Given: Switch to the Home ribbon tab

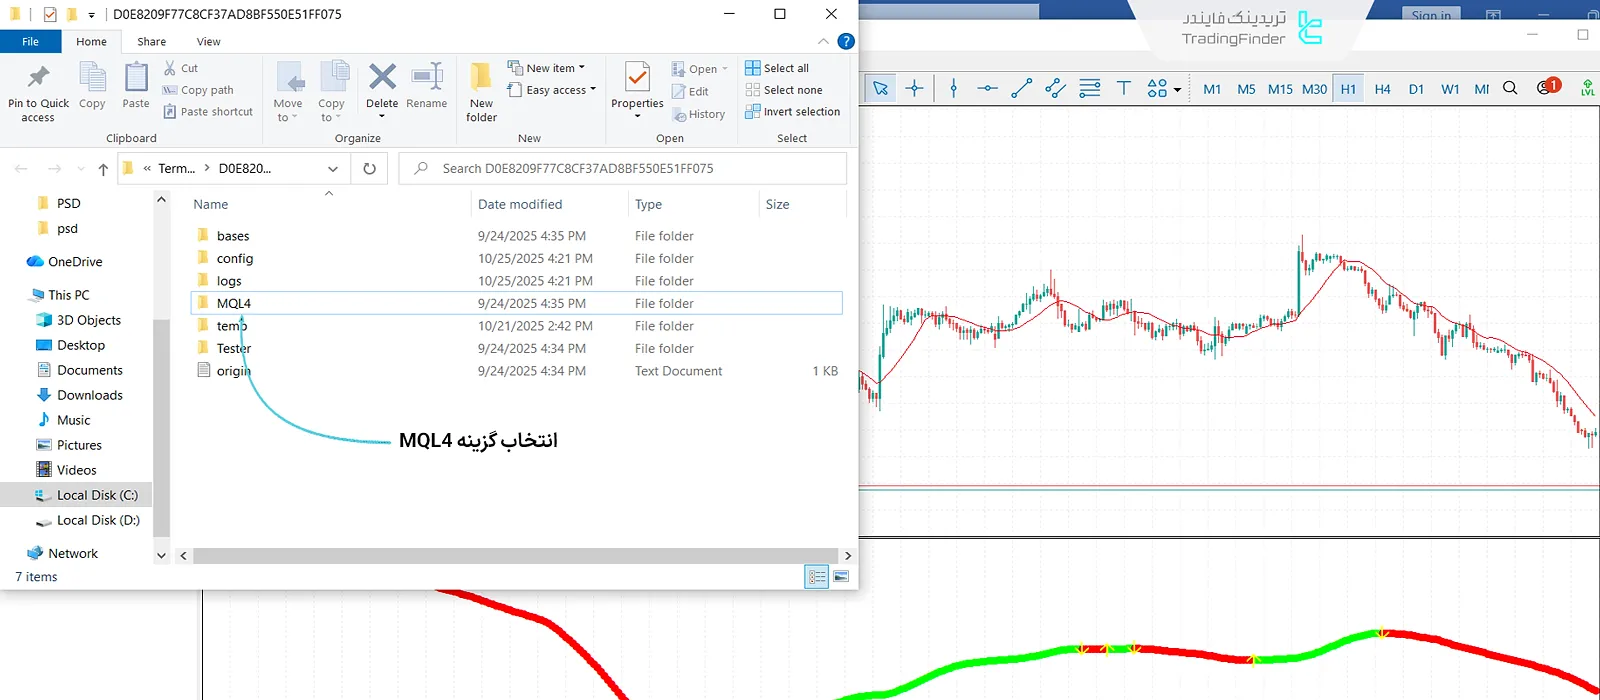Looking at the screenshot, I should point(91,41).
